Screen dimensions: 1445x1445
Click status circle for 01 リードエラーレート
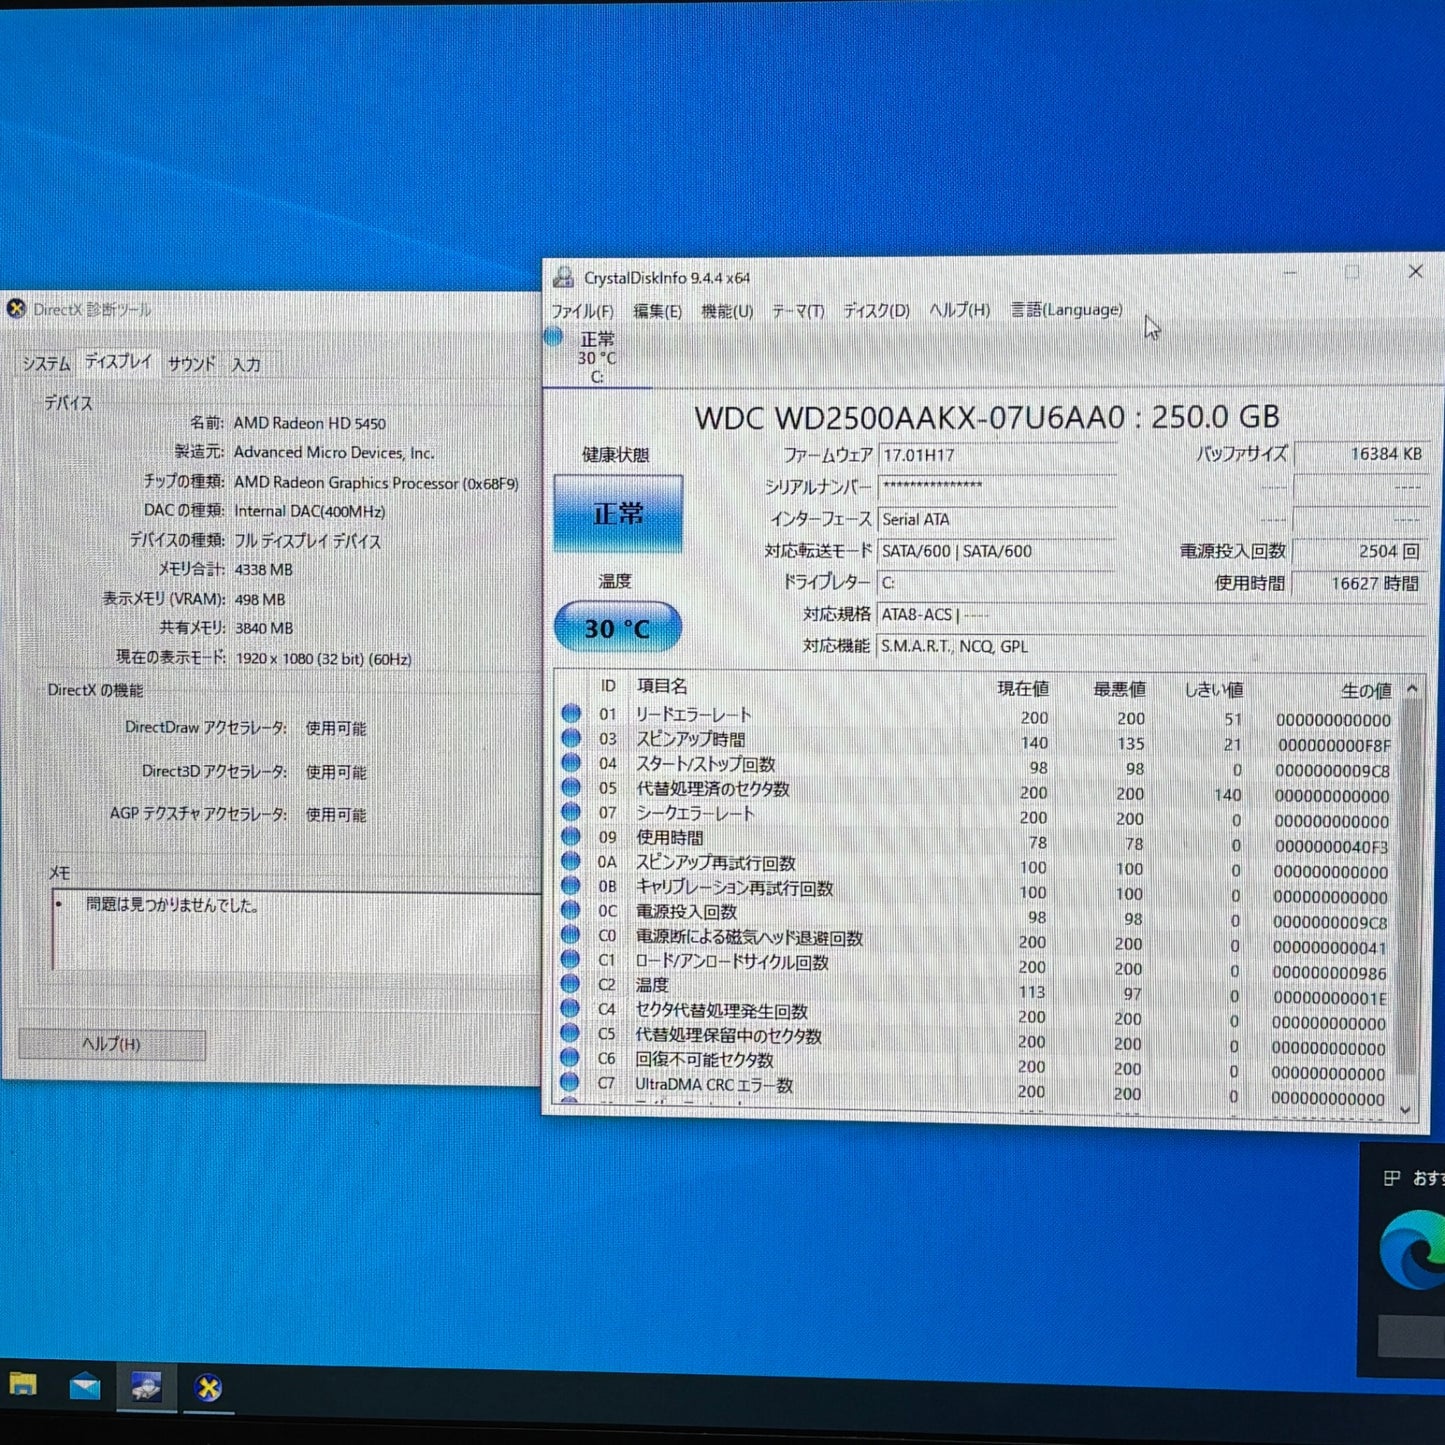tap(571, 713)
